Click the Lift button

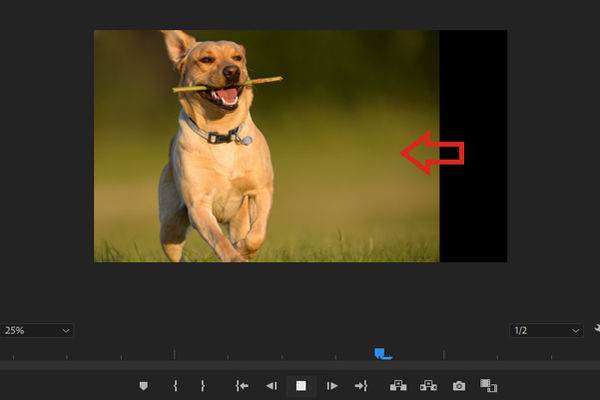398,385
